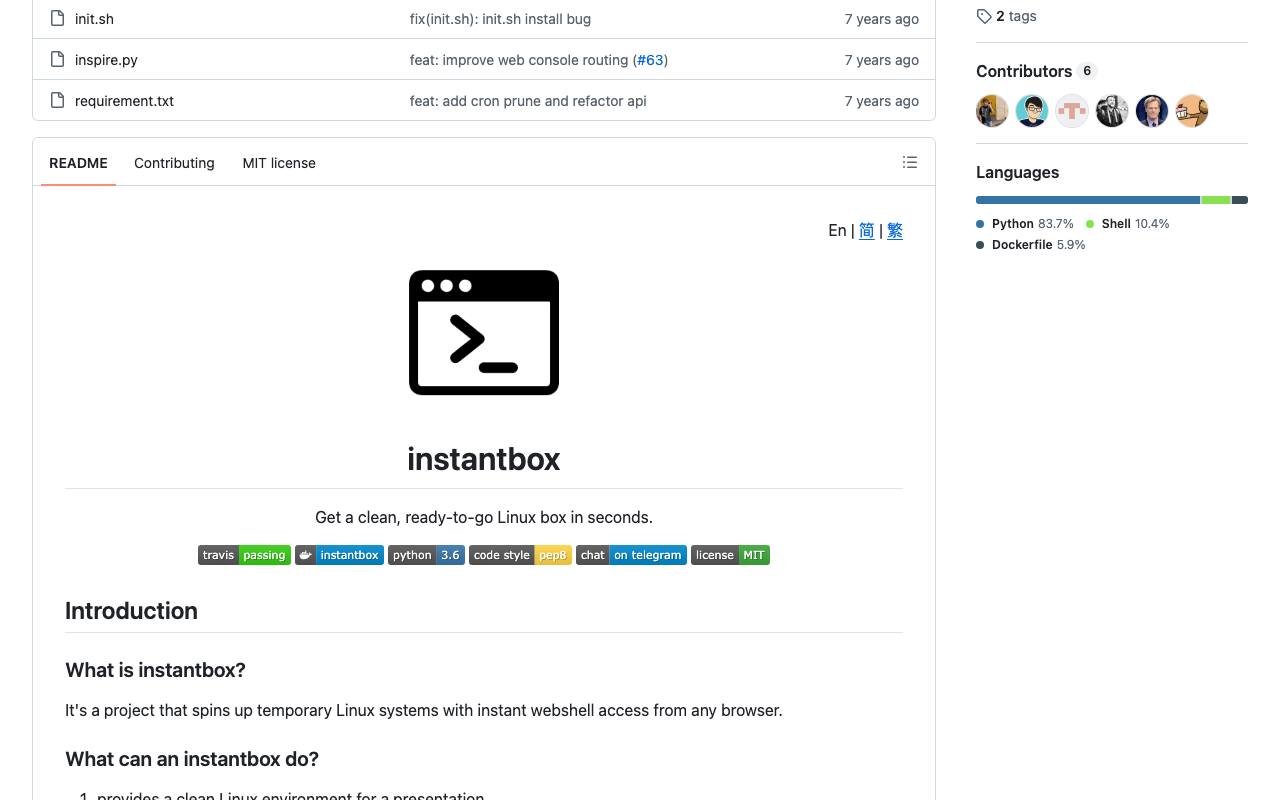The image size is (1280, 800).
Task: Open commit 'fix(init.sh): init.sh install bug'
Action: [x=500, y=19]
